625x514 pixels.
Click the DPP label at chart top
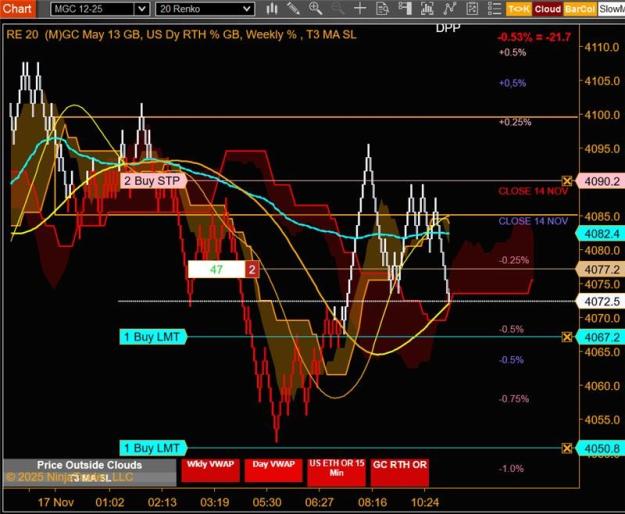pos(448,28)
